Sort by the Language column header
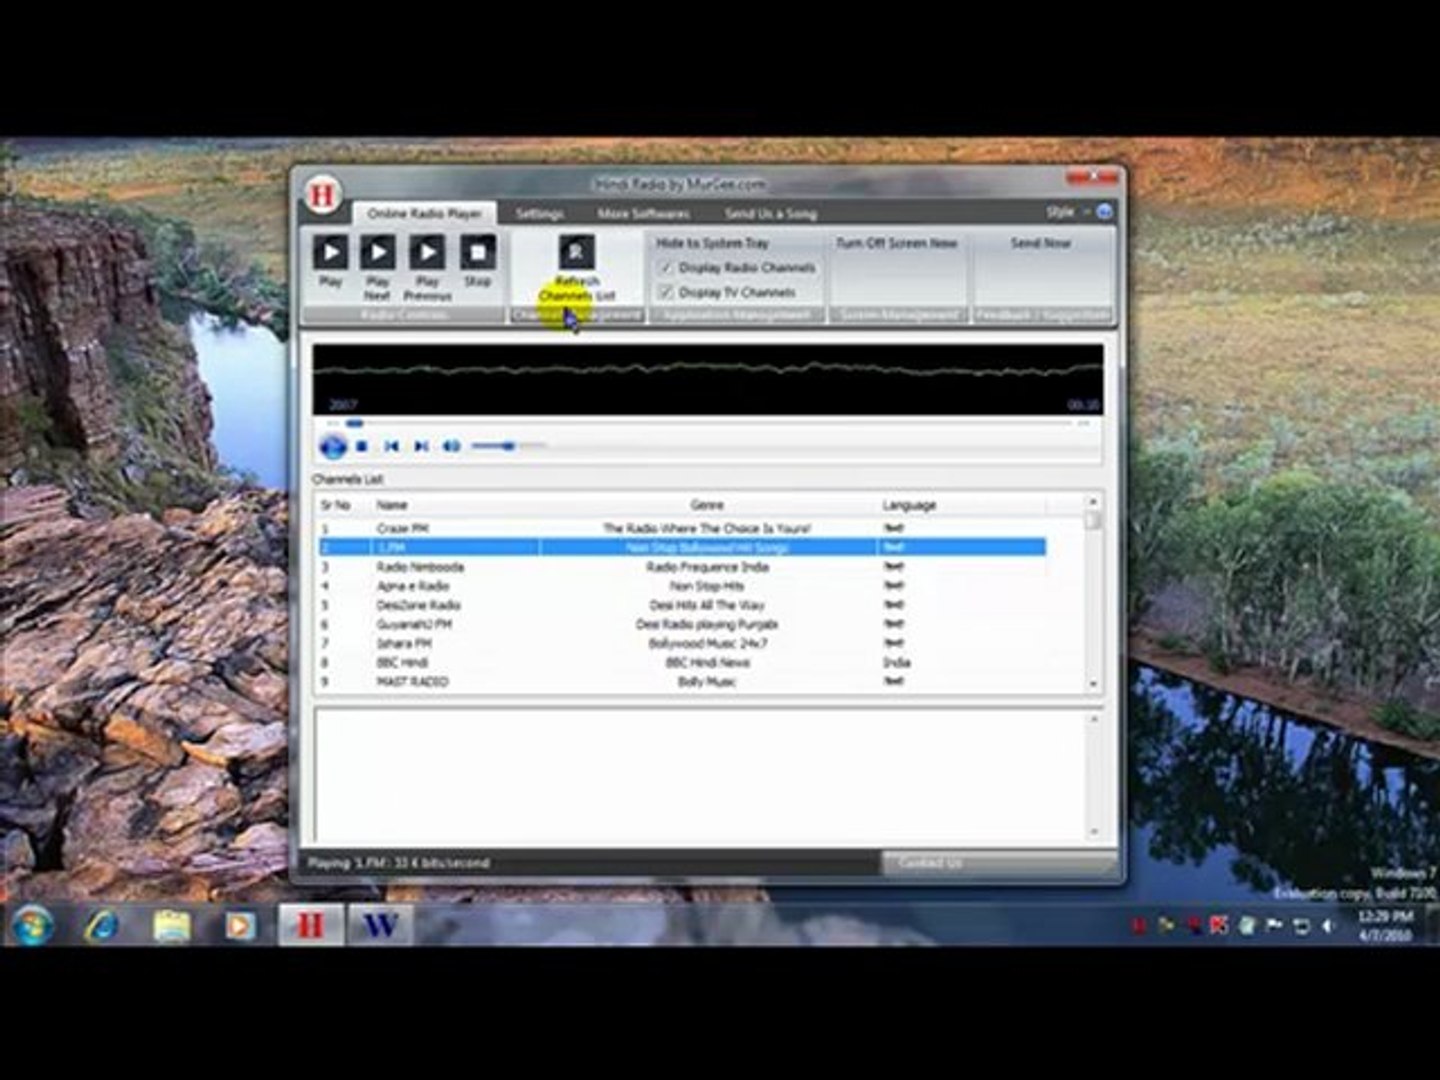1440x1080 pixels. pos(961,505)
